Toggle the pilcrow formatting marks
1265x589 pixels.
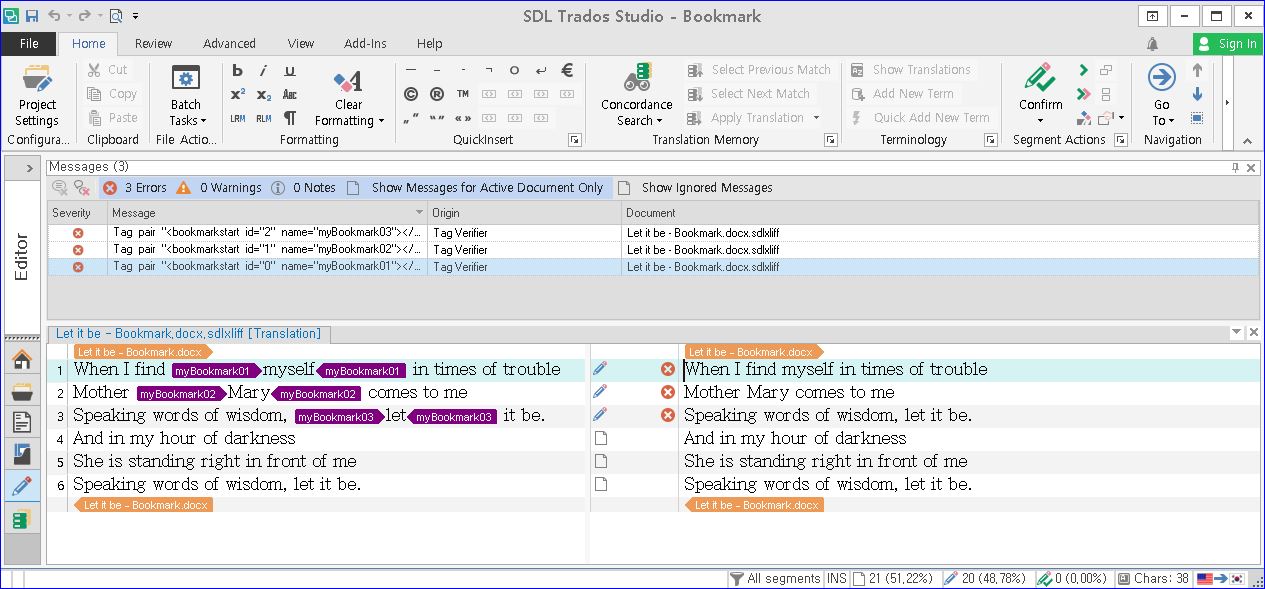[x=290, y=118]
